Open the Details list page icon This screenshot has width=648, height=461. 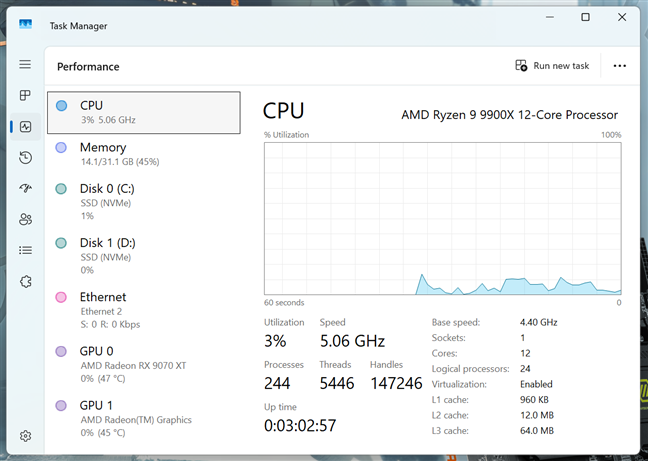coord(26,250)
